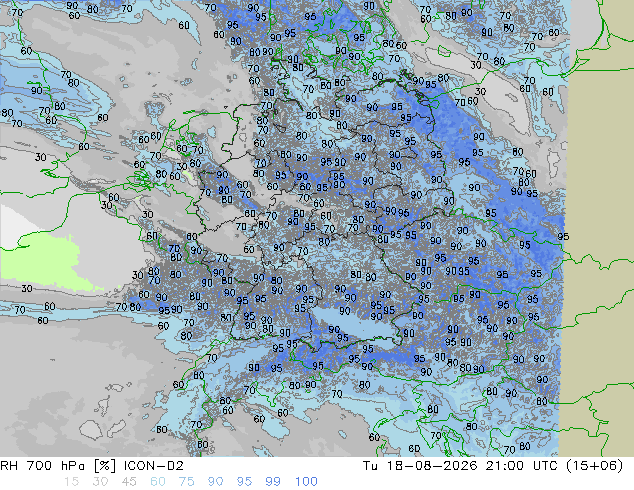
Task: Click legend value '15' below the title
Action: pos(71,482)
